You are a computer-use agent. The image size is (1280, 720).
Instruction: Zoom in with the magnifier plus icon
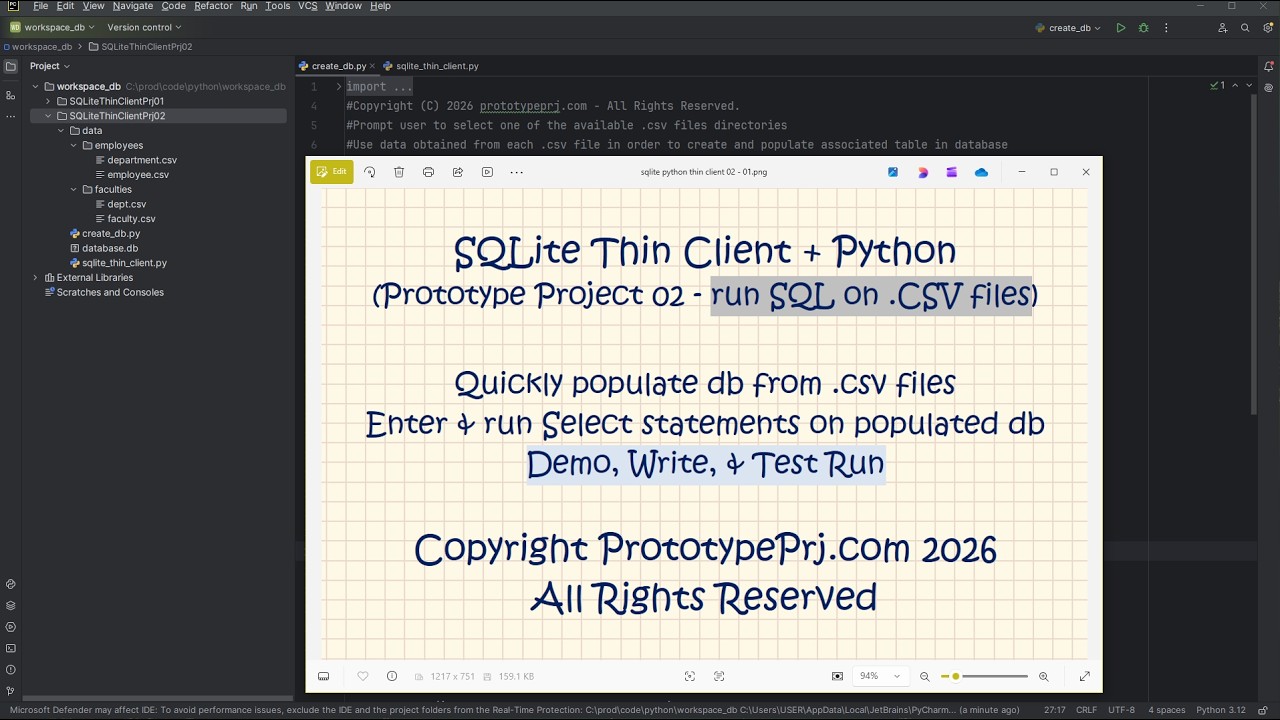point(1044,677)
